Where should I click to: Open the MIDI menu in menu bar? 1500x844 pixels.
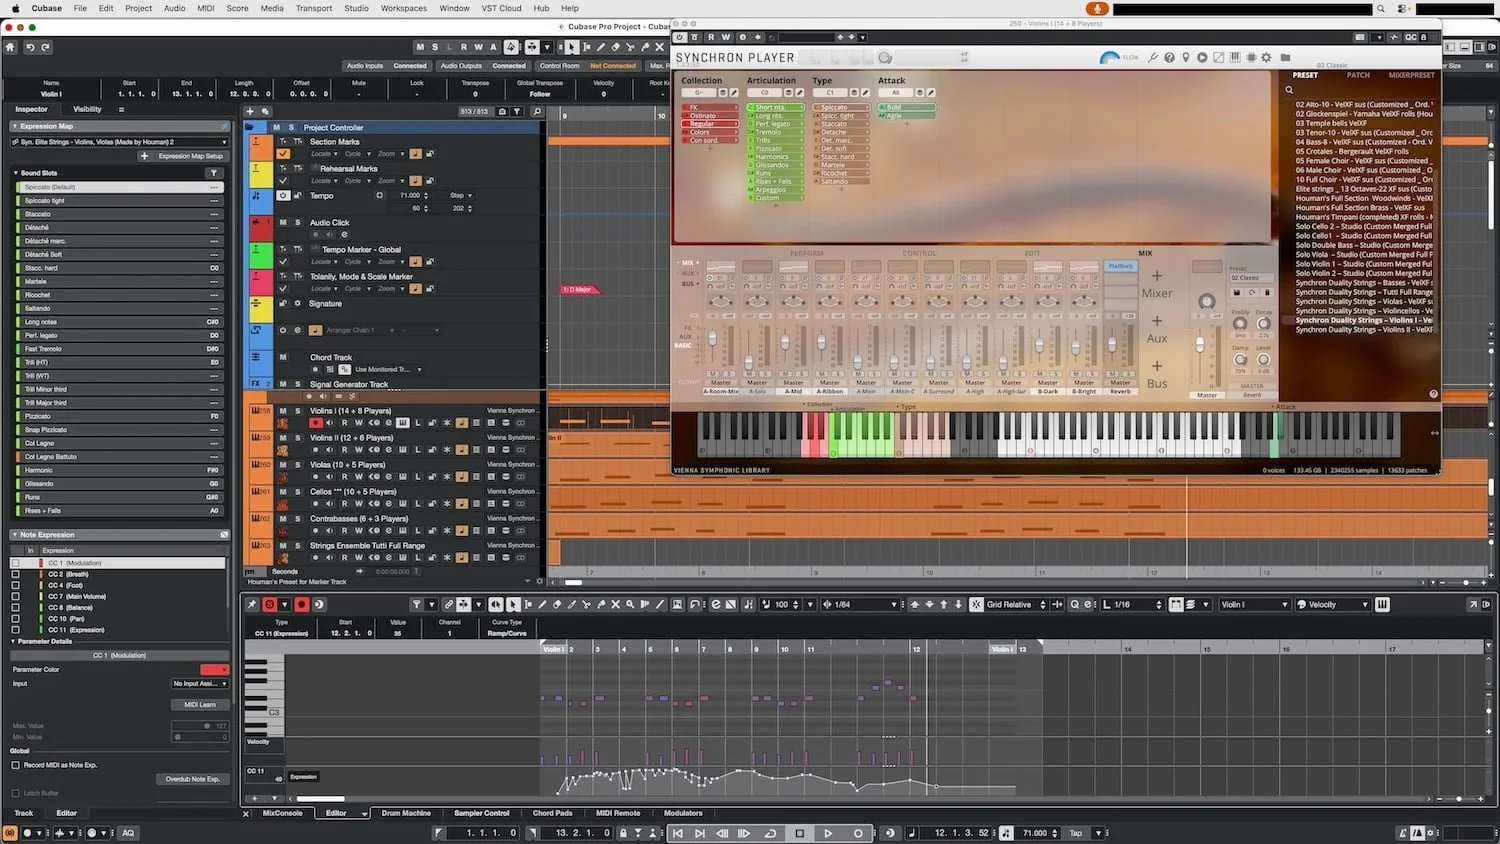pyautogui.click(x=206, y=8)
